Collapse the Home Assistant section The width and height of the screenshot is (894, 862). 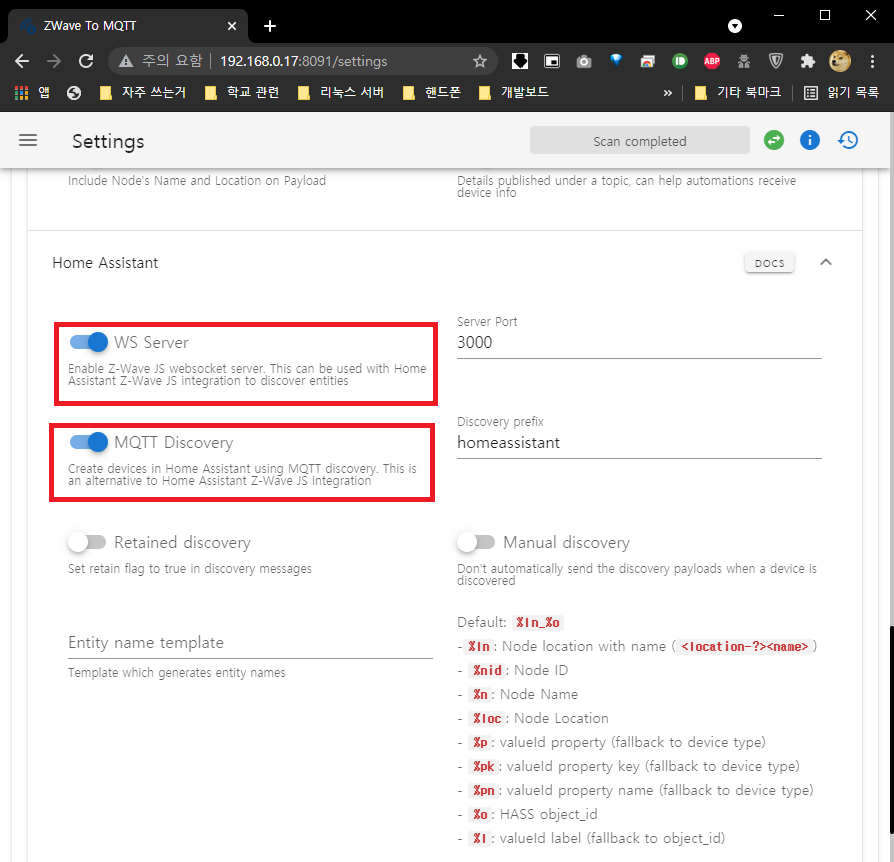pos(826,262)
